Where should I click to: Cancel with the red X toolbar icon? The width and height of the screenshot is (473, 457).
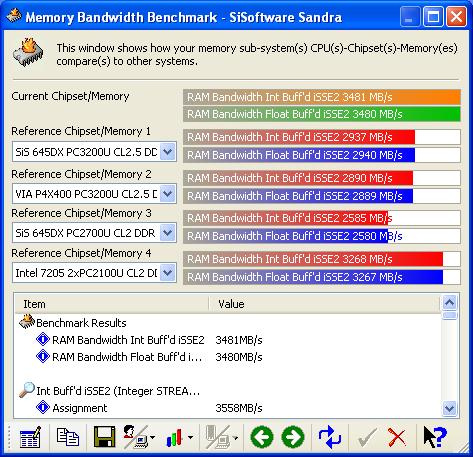(x=396, y=437)
